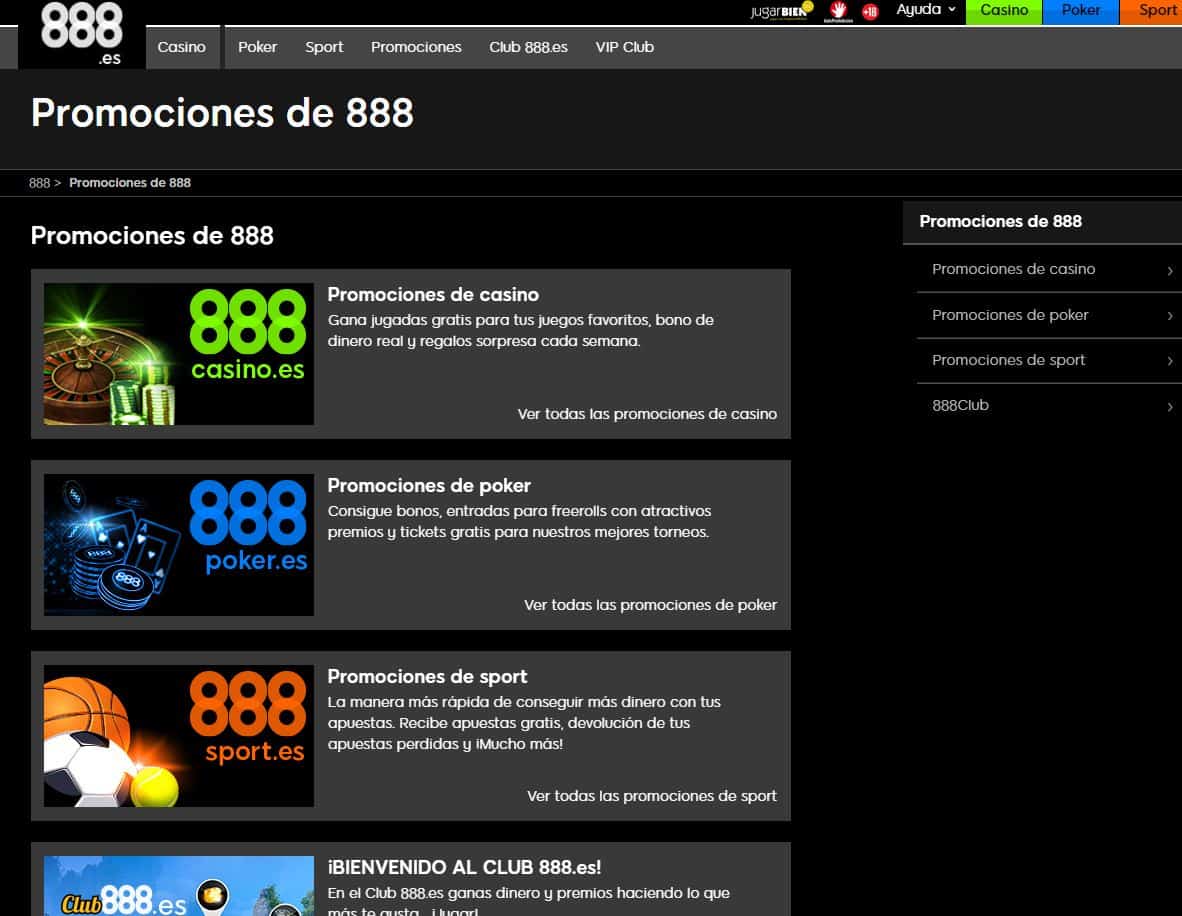Click the red hand self-exclusion icon
Viewport: 1182px width, 916px height.
click(x=838, y=11)
